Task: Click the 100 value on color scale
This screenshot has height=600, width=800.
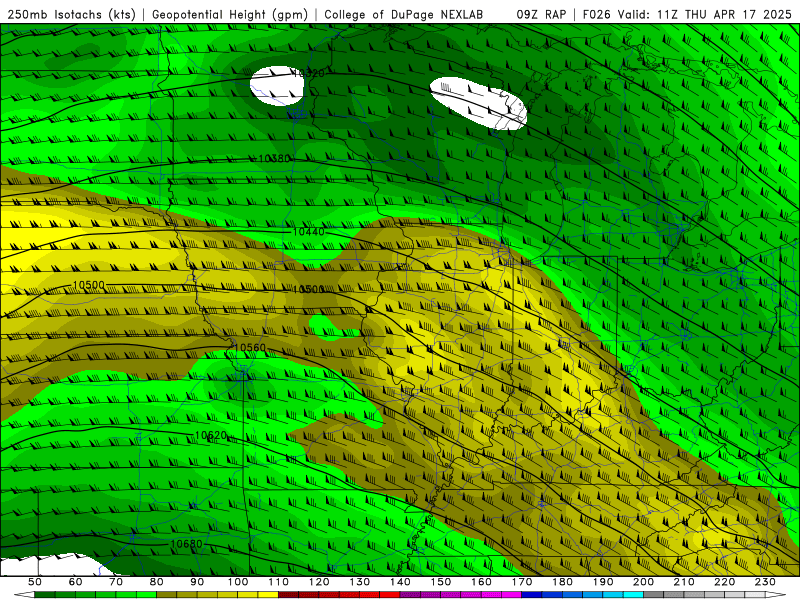Action: click(238, 582)
